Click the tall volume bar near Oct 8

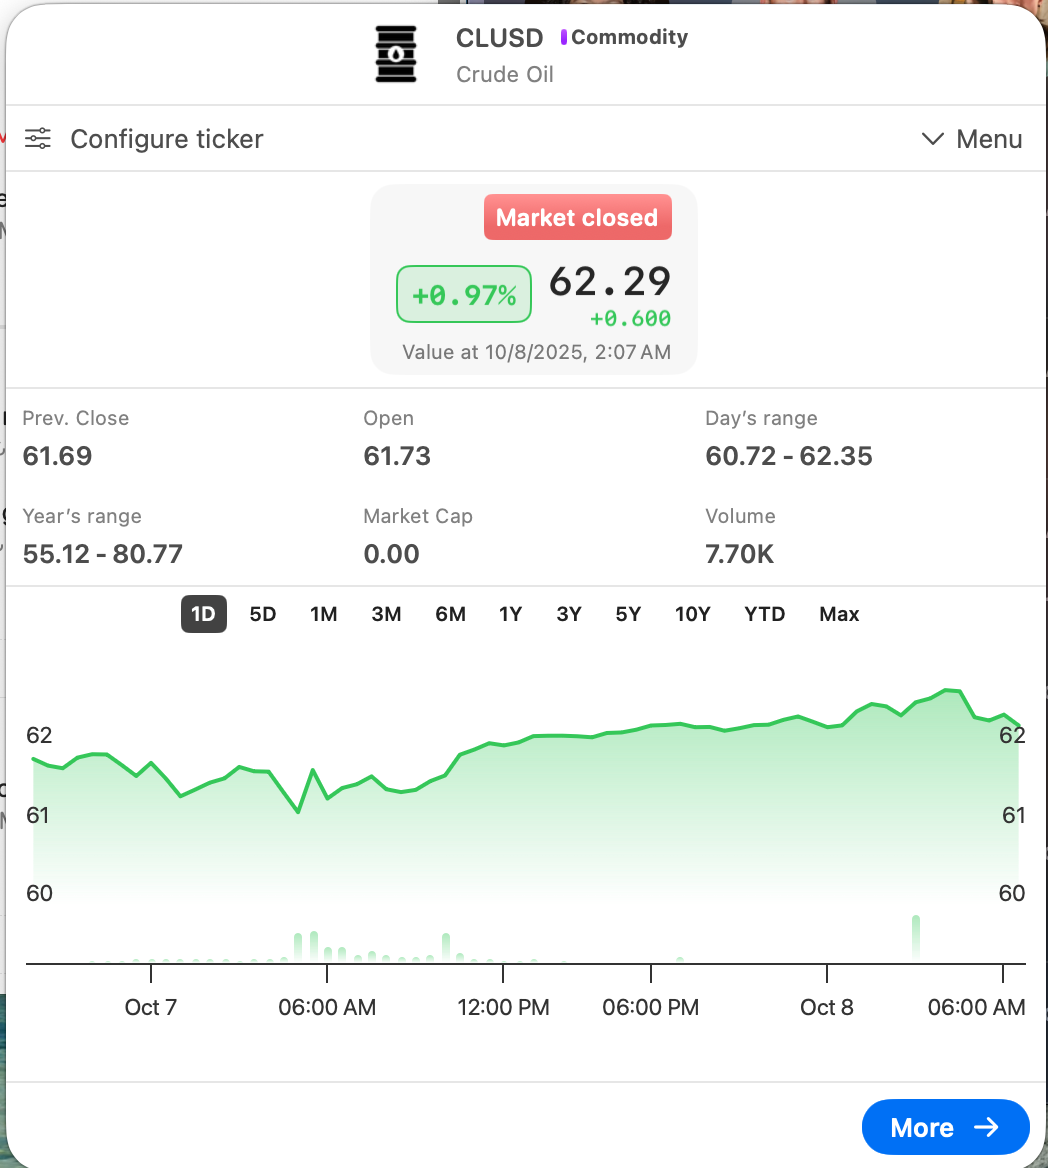click(x=915, y=938)
